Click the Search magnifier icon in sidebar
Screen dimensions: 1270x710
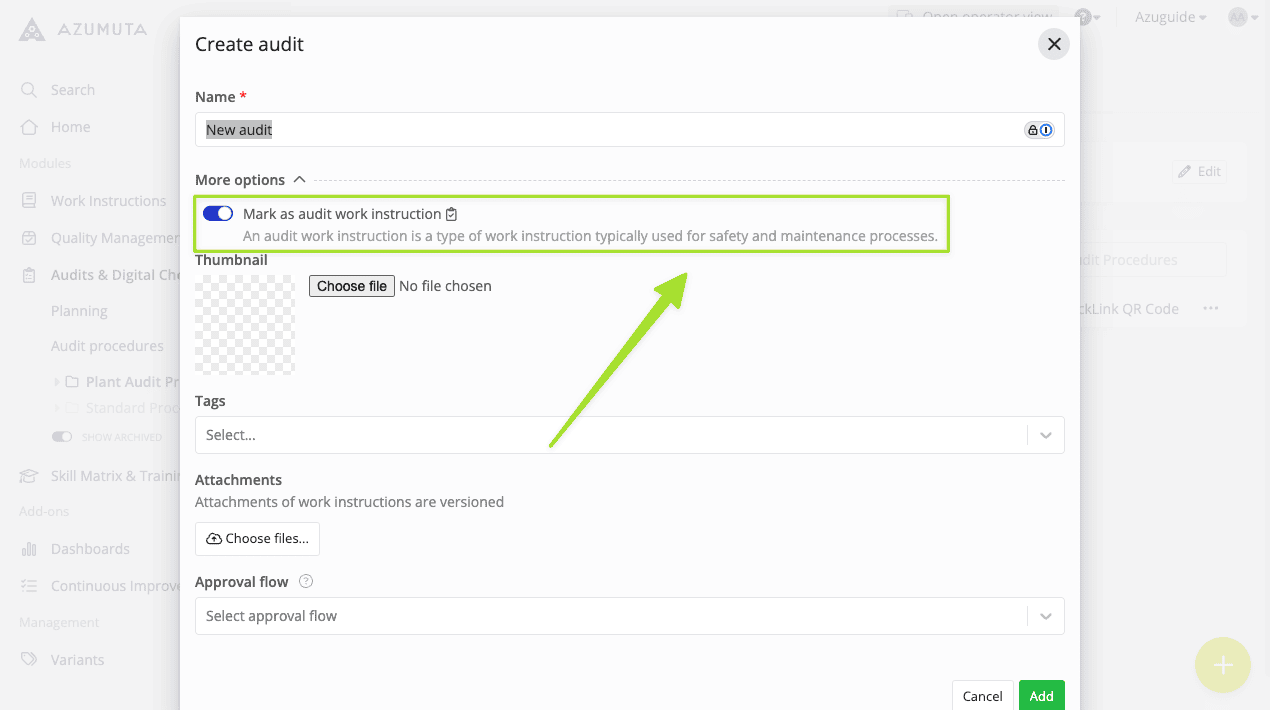pyautogui.click(x=29, y=90)
